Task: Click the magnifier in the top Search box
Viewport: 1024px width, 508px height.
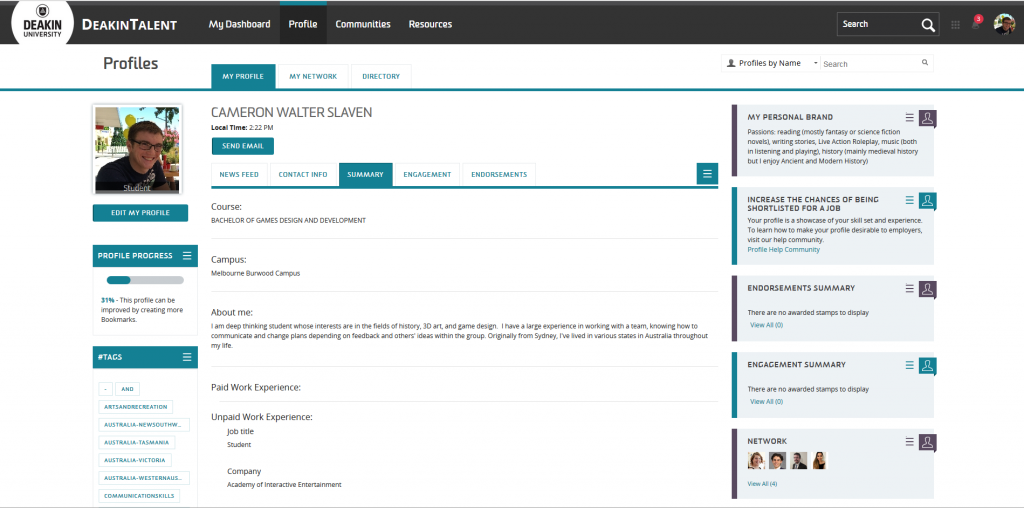Action: 928,24
